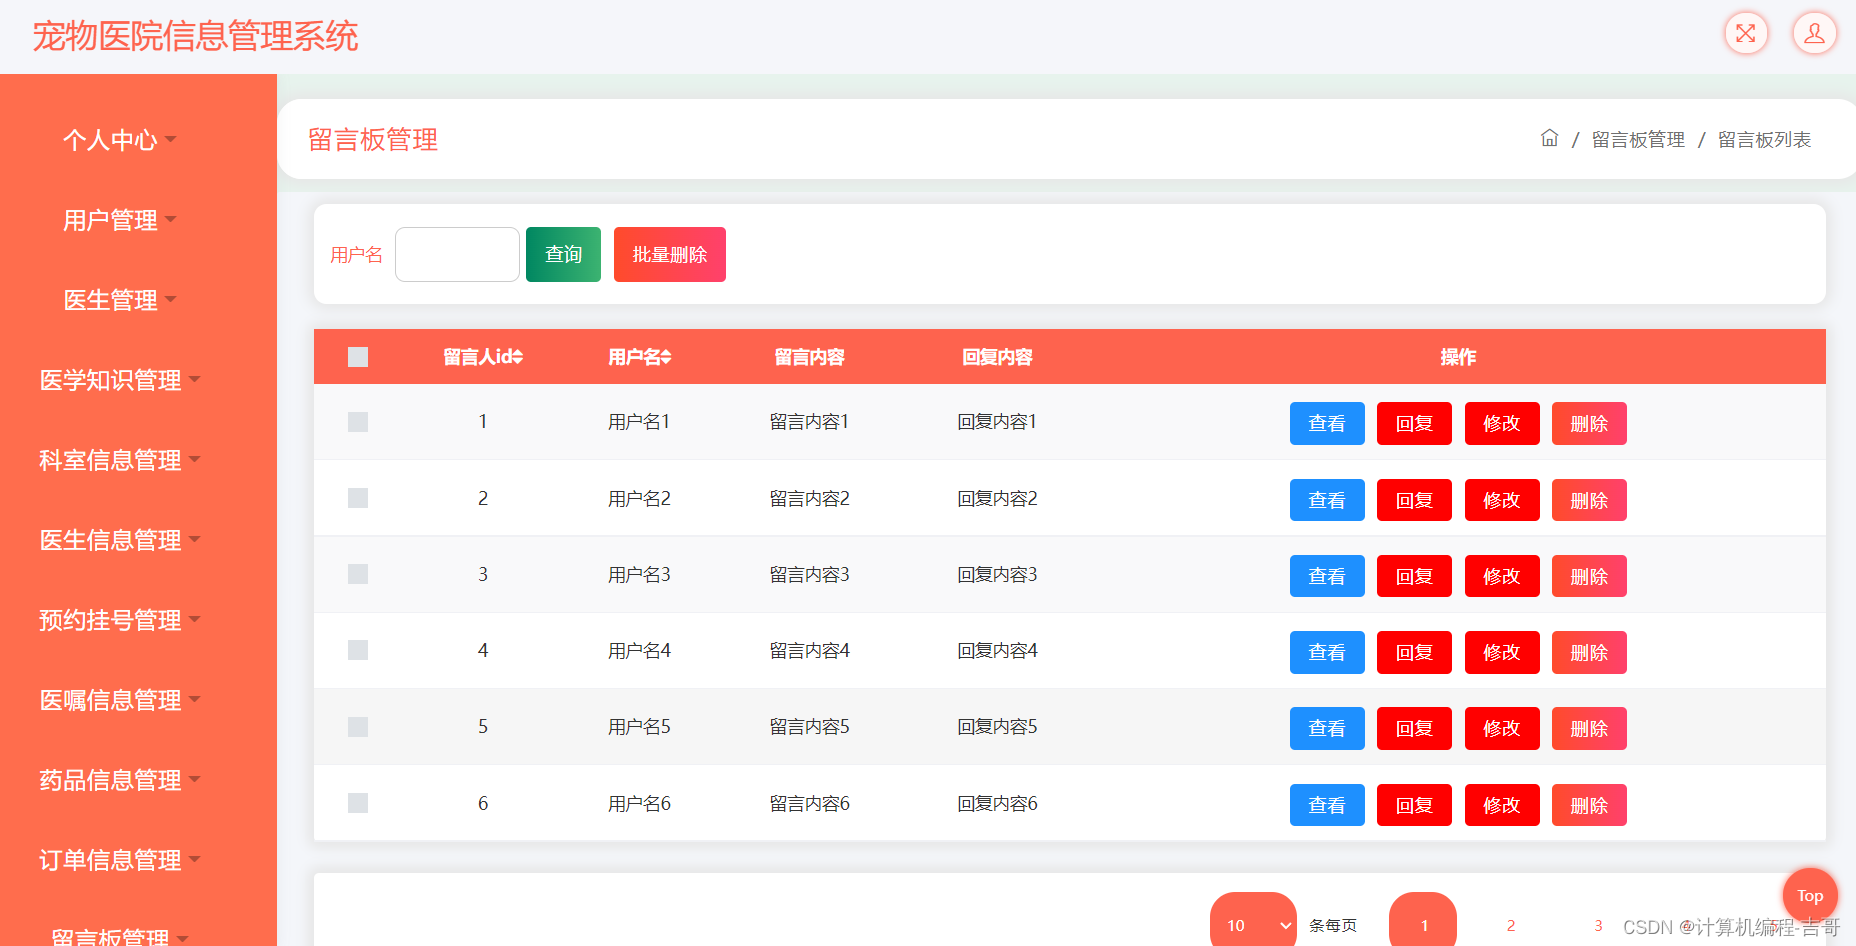Sort by 用户名 column arrows
The height and width of the screenshot is (946, 1856).
(666, 357)
